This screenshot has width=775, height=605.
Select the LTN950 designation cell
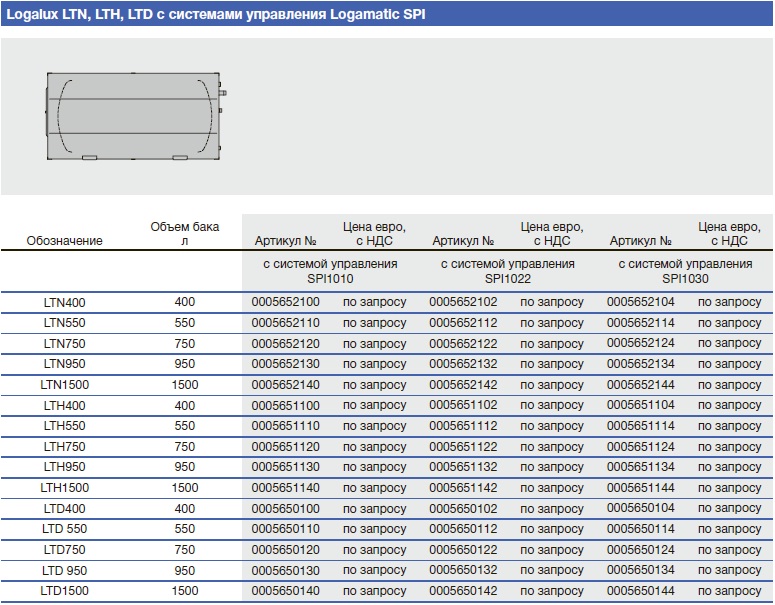(x=64, y=364)
